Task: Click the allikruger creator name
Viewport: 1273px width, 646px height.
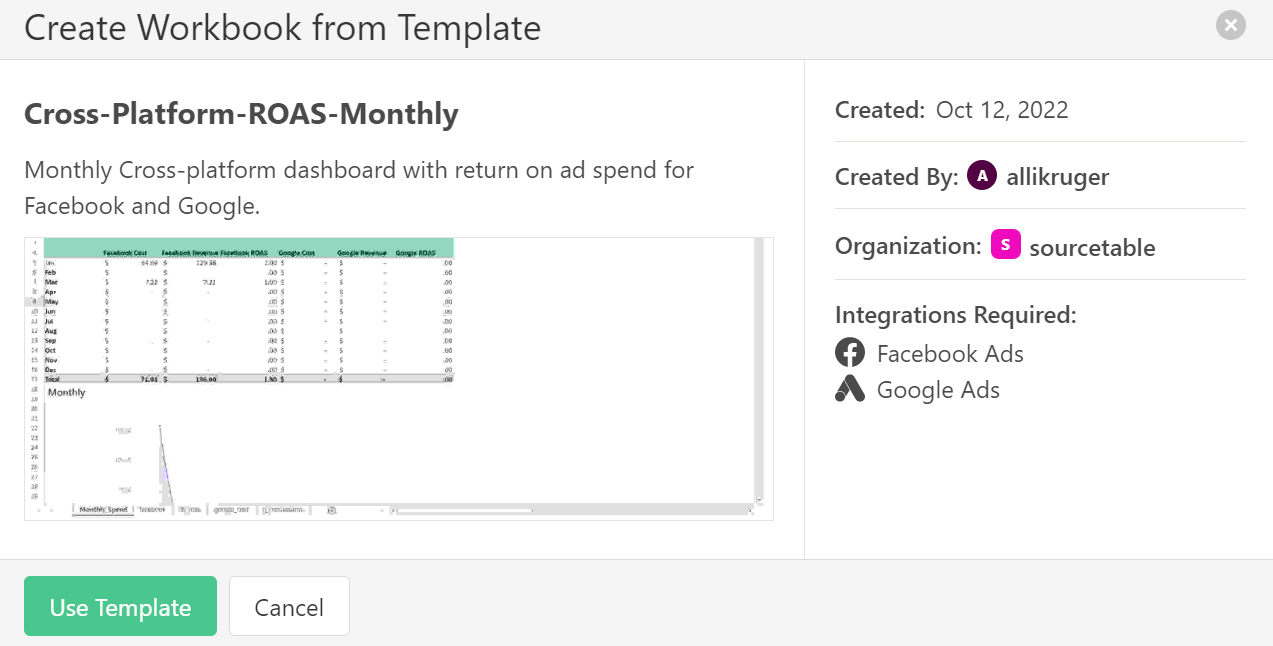Action: [1057, 177]
